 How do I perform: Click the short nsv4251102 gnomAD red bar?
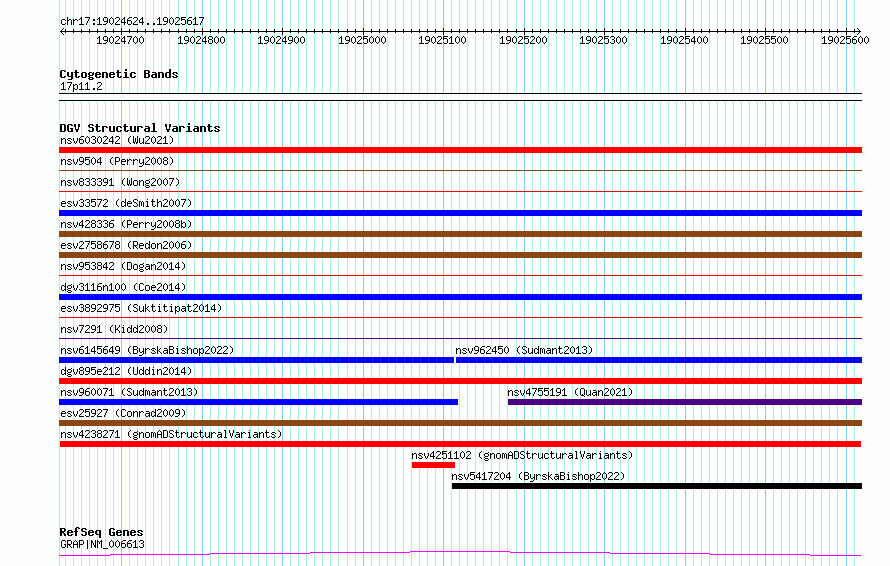click(x=433, y=465)
